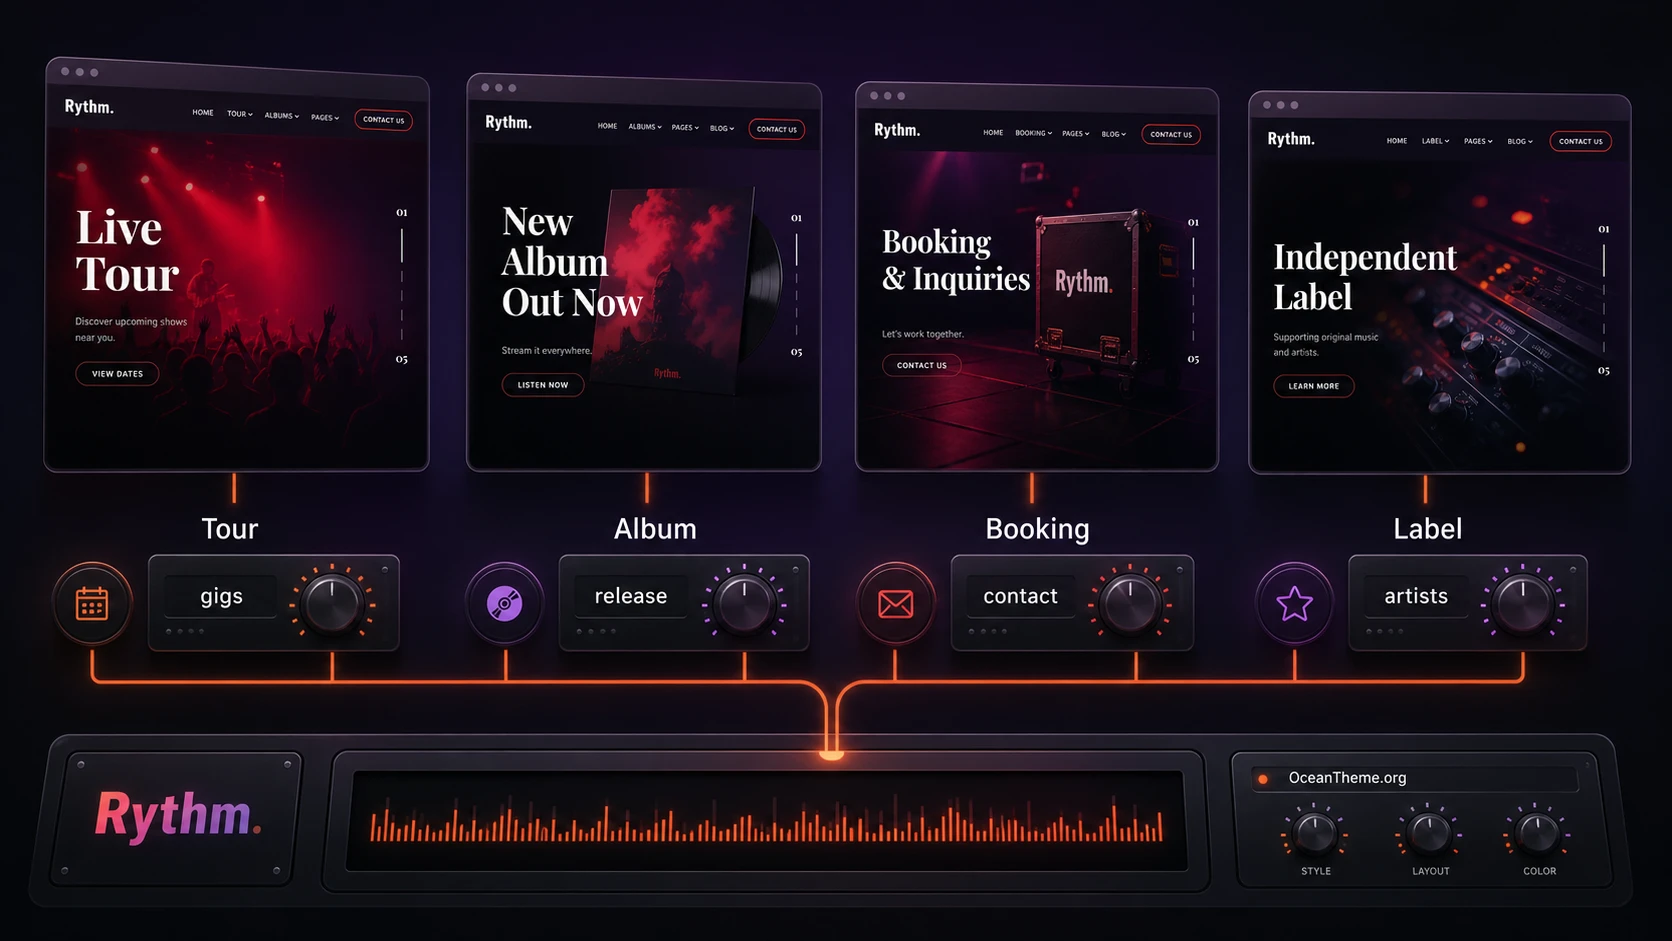The image size is (1672, 941).
Task: Click Rythm. logo in Live Tour window
Action: coord(89,107)
